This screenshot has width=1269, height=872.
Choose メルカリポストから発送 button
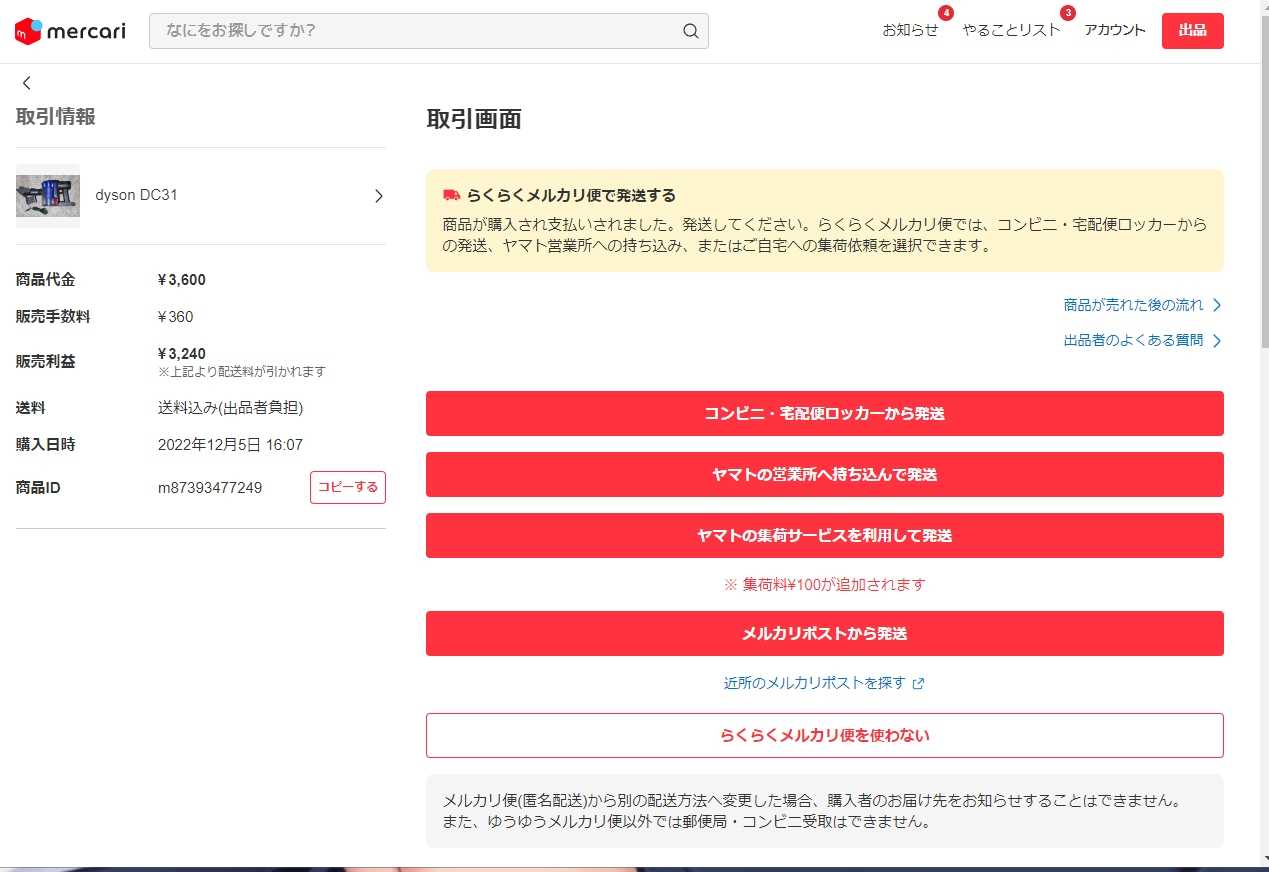coord(824,634)
